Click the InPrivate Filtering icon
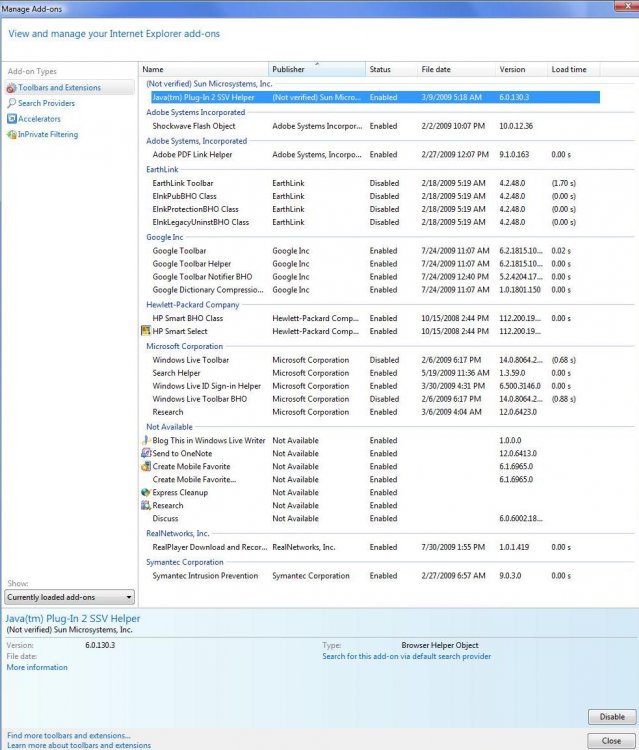Viewport: 639px width, 750px height. click(x=11, y=134)
